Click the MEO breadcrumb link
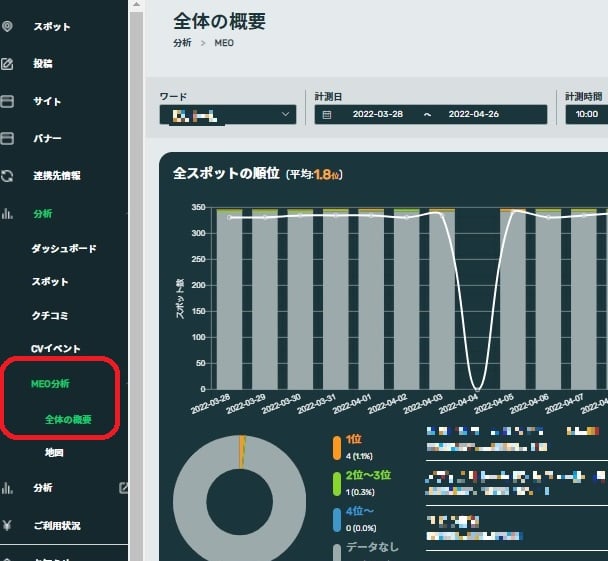 (224, 43)
